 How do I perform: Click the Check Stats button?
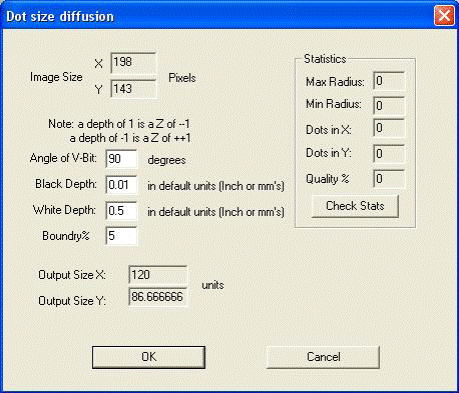point(355,206)
